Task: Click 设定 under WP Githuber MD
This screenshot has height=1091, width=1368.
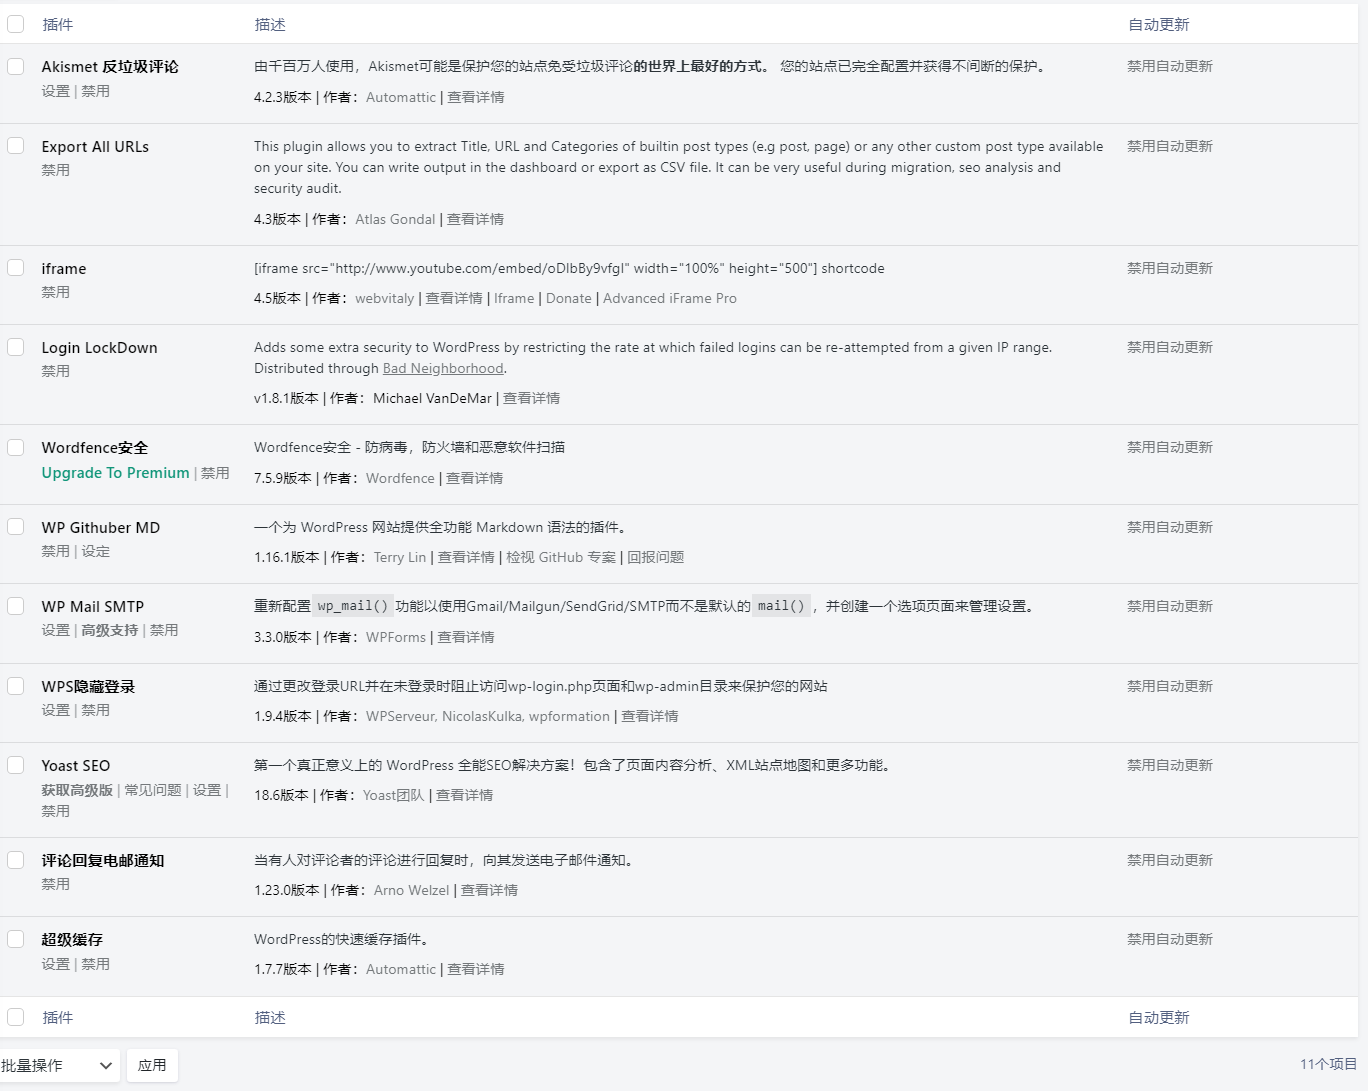Action: coord(95,551)
